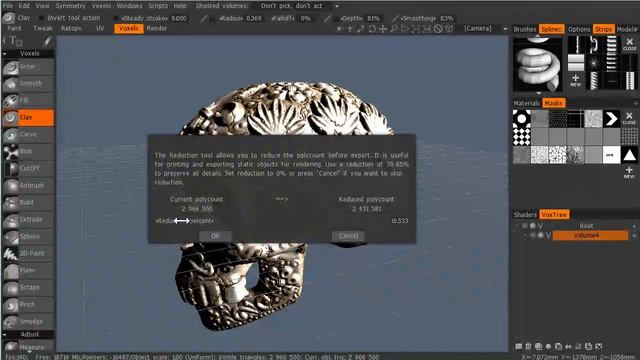Image resolution: width=640 pixels, height=360 pixels.
Task: Select the Extrude tool
Action: tap(28, 220)
